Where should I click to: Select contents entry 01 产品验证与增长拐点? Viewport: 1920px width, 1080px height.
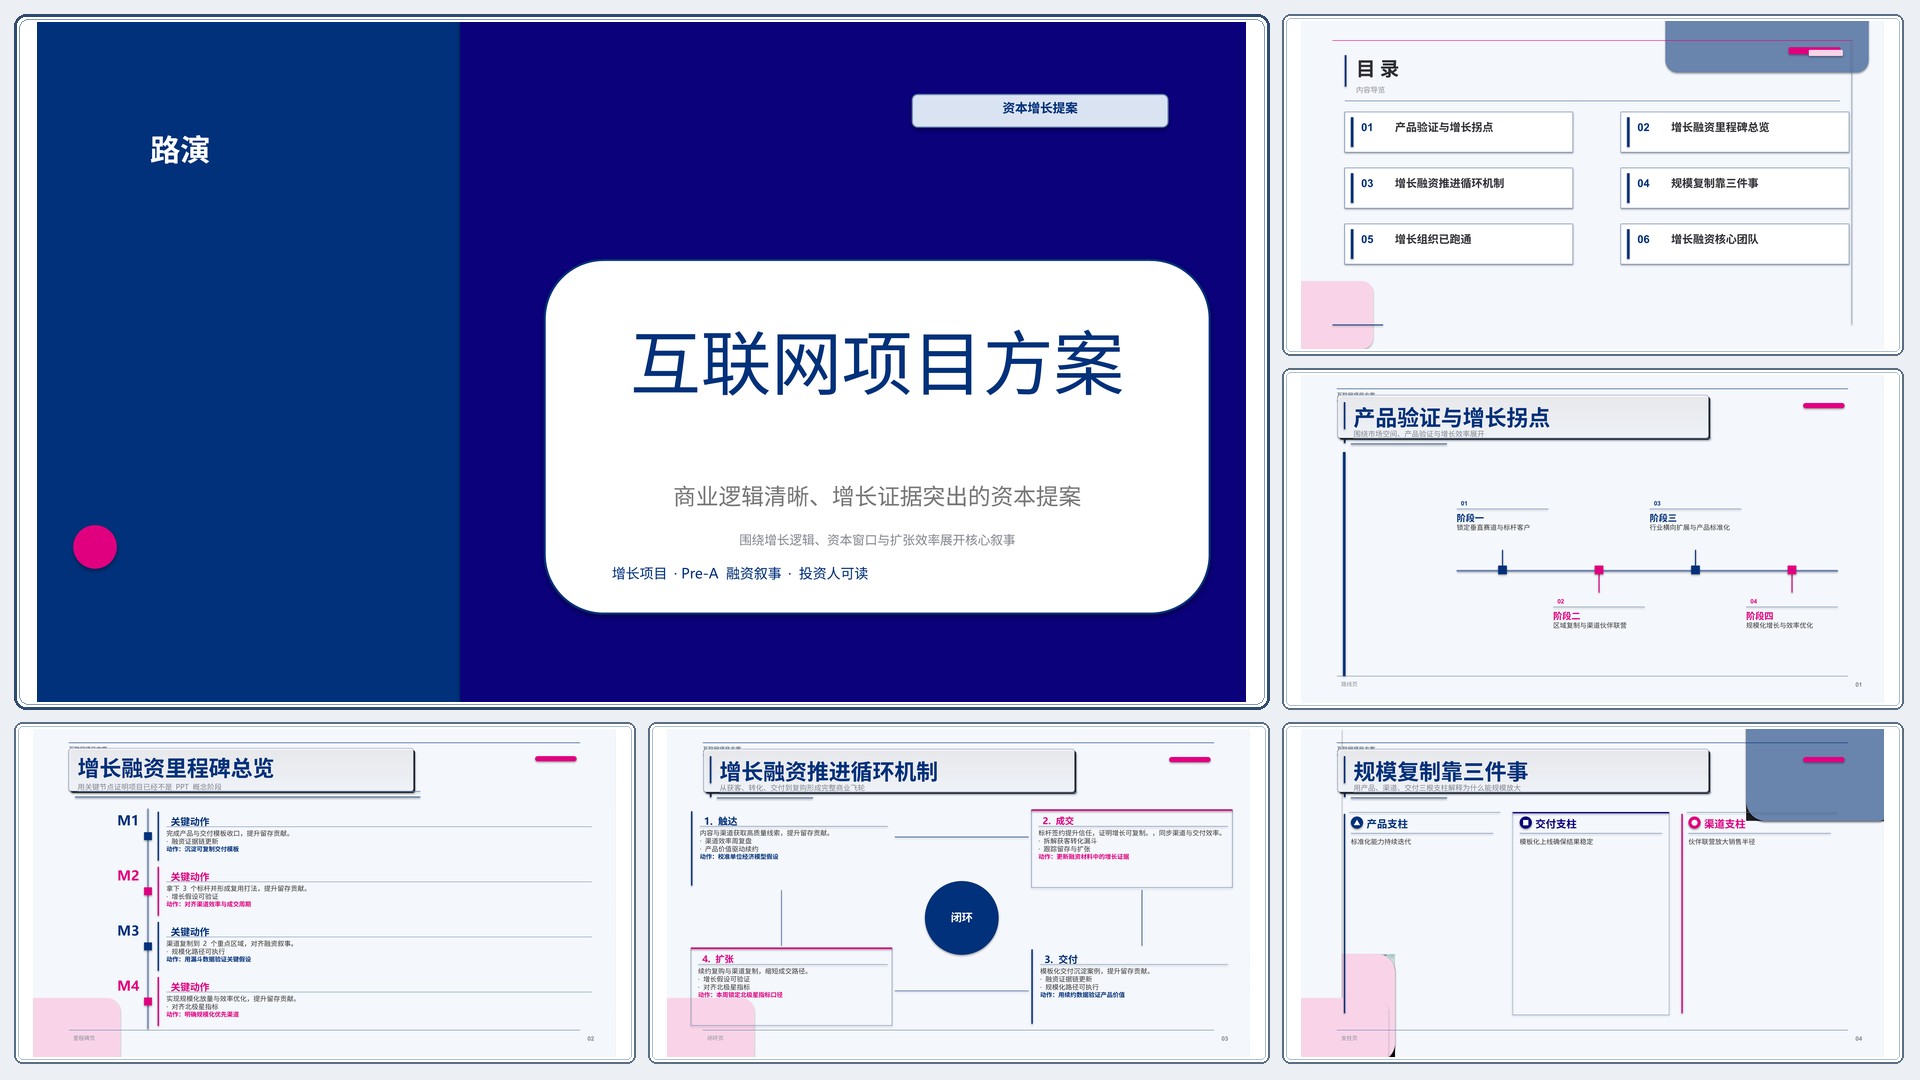(1459, 131)
